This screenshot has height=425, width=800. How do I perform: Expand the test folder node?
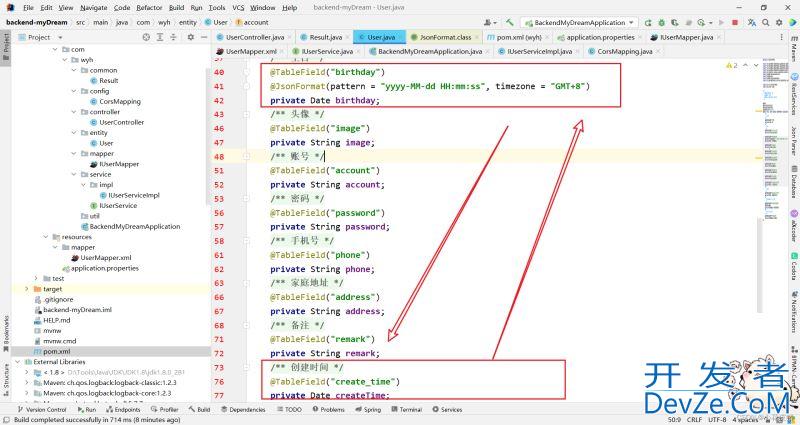[36, 279]
